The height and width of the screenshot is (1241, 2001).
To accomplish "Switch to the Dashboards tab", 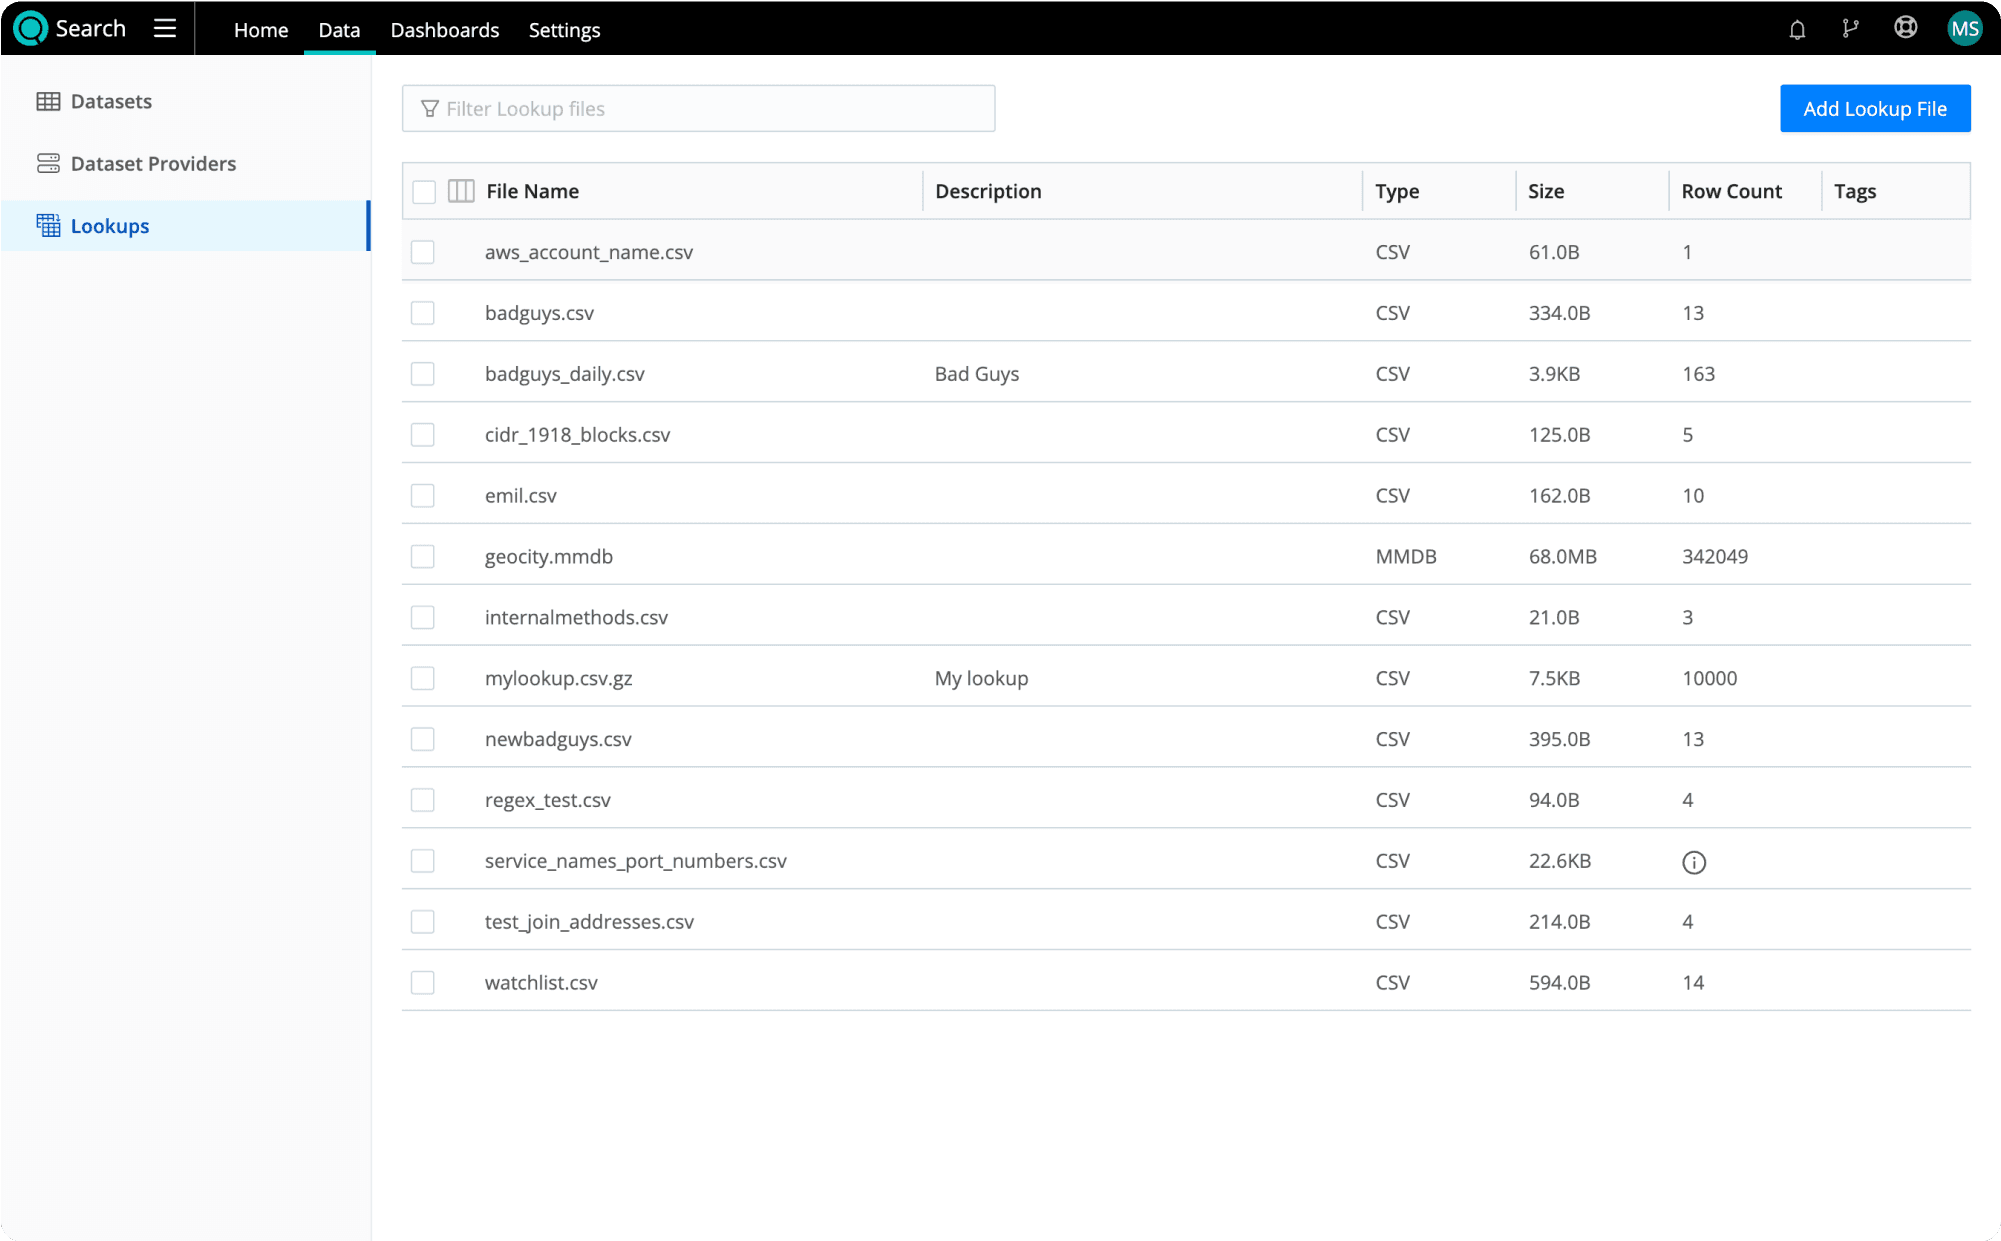I will pyautogui.click(x=444, y=30).
